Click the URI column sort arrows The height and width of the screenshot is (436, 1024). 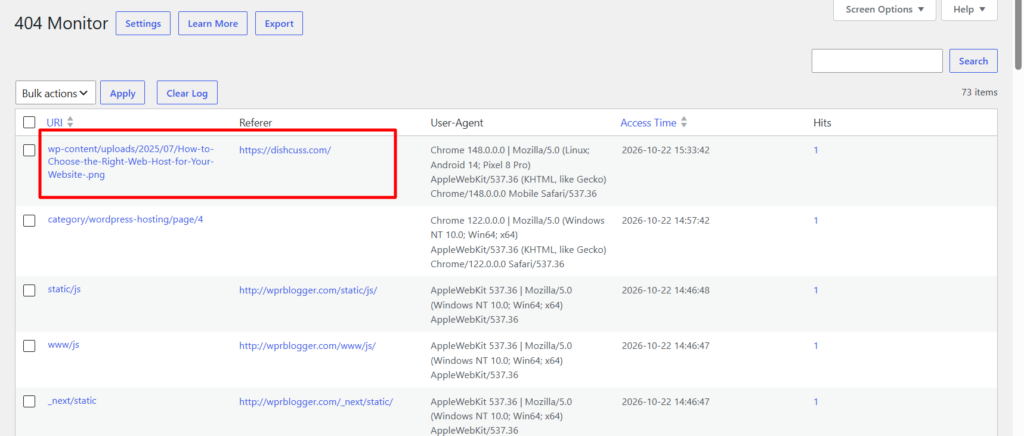(x=70, y=122)
